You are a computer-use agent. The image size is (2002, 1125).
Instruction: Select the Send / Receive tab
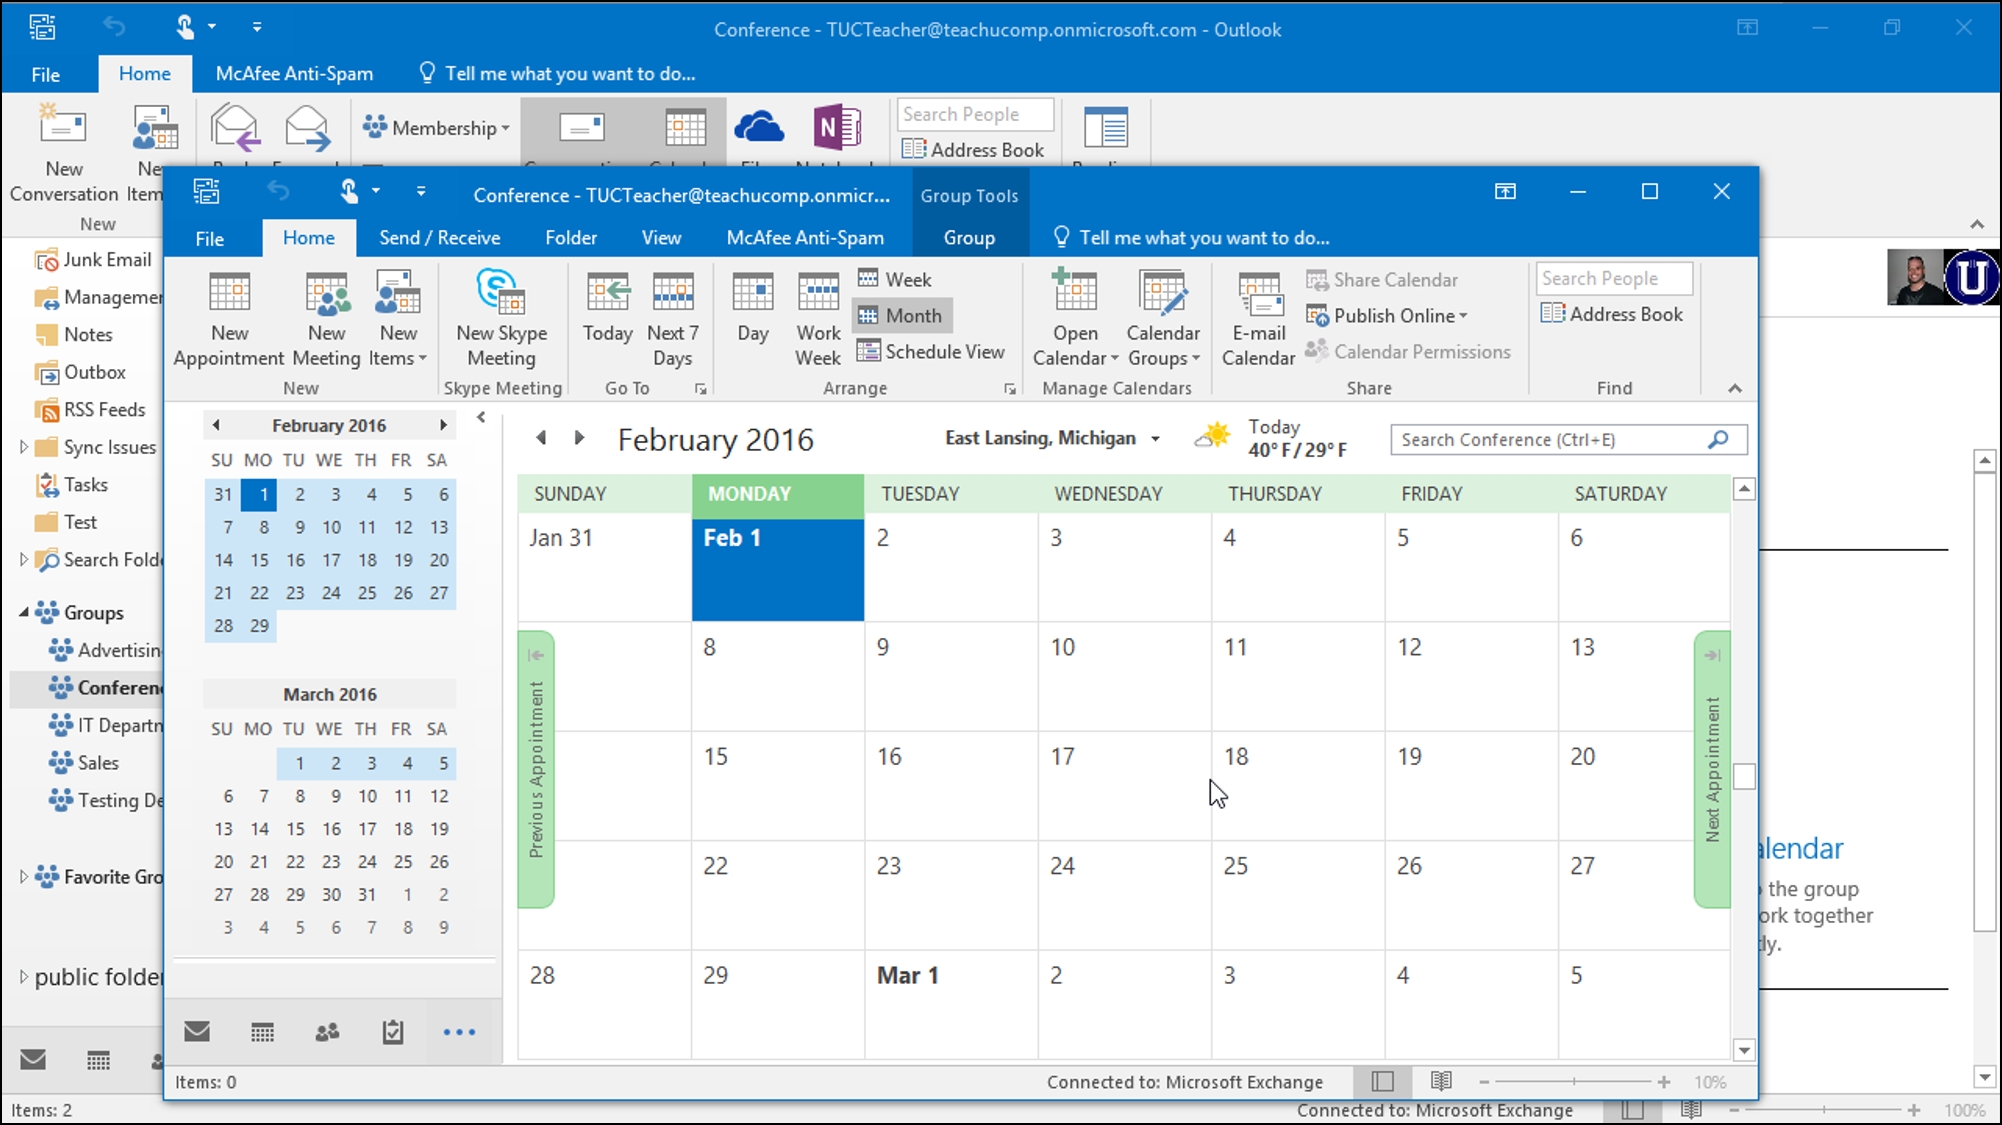point(437,237)
